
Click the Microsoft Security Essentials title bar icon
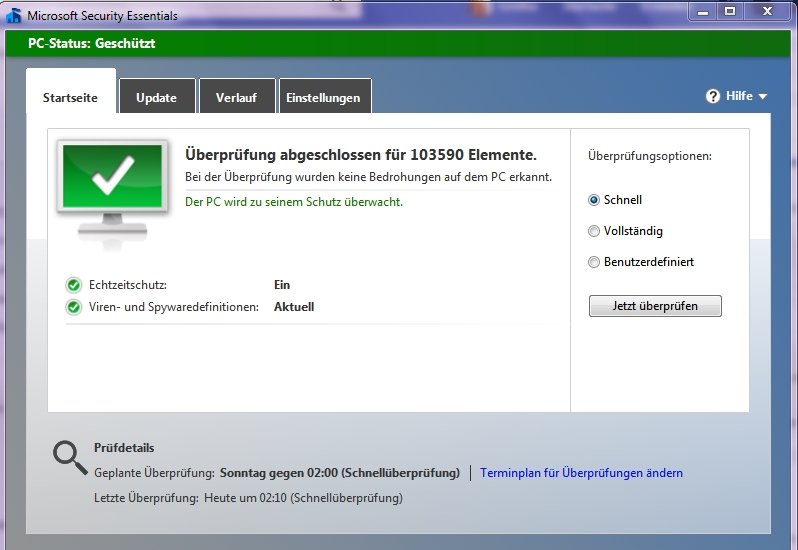[13, 16]
